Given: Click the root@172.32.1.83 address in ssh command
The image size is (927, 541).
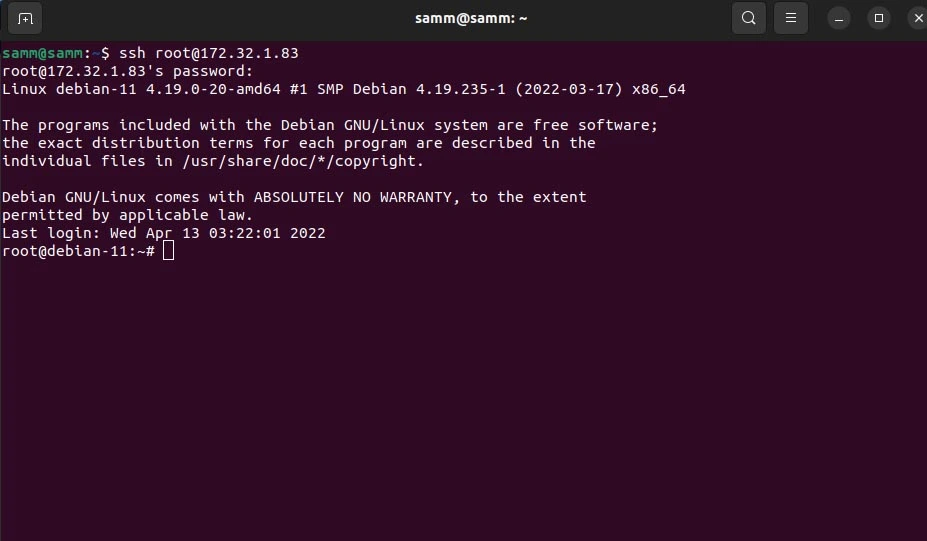Looking at the screenshot, I should click(x=226, y=53).
